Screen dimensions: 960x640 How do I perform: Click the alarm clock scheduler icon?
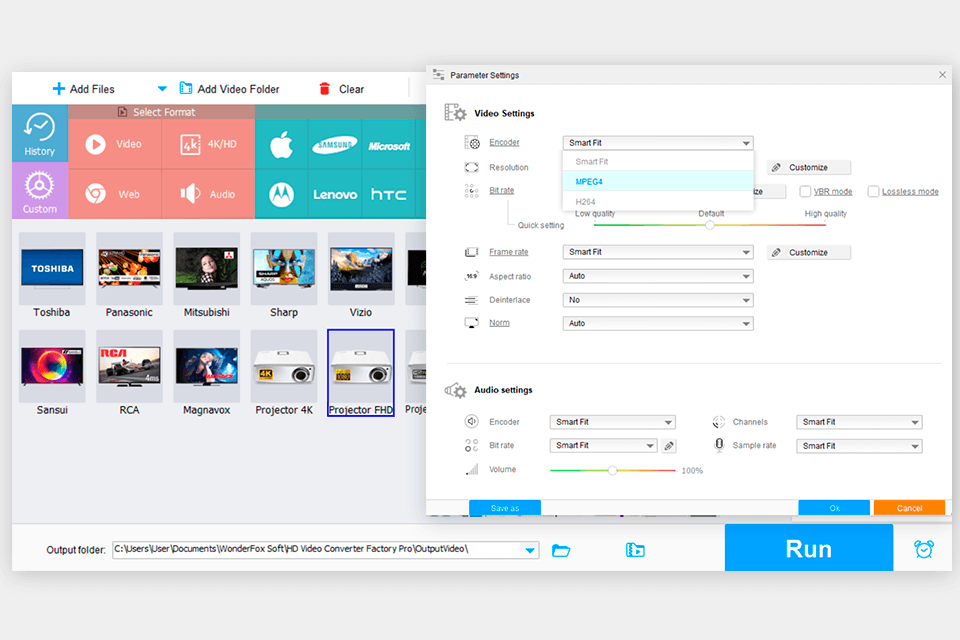pos(923,548)
